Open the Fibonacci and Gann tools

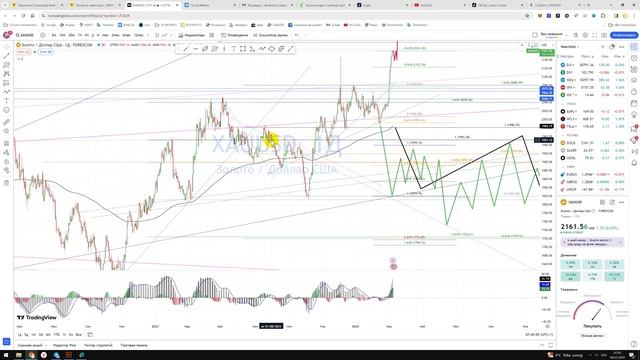coord(6,65)
